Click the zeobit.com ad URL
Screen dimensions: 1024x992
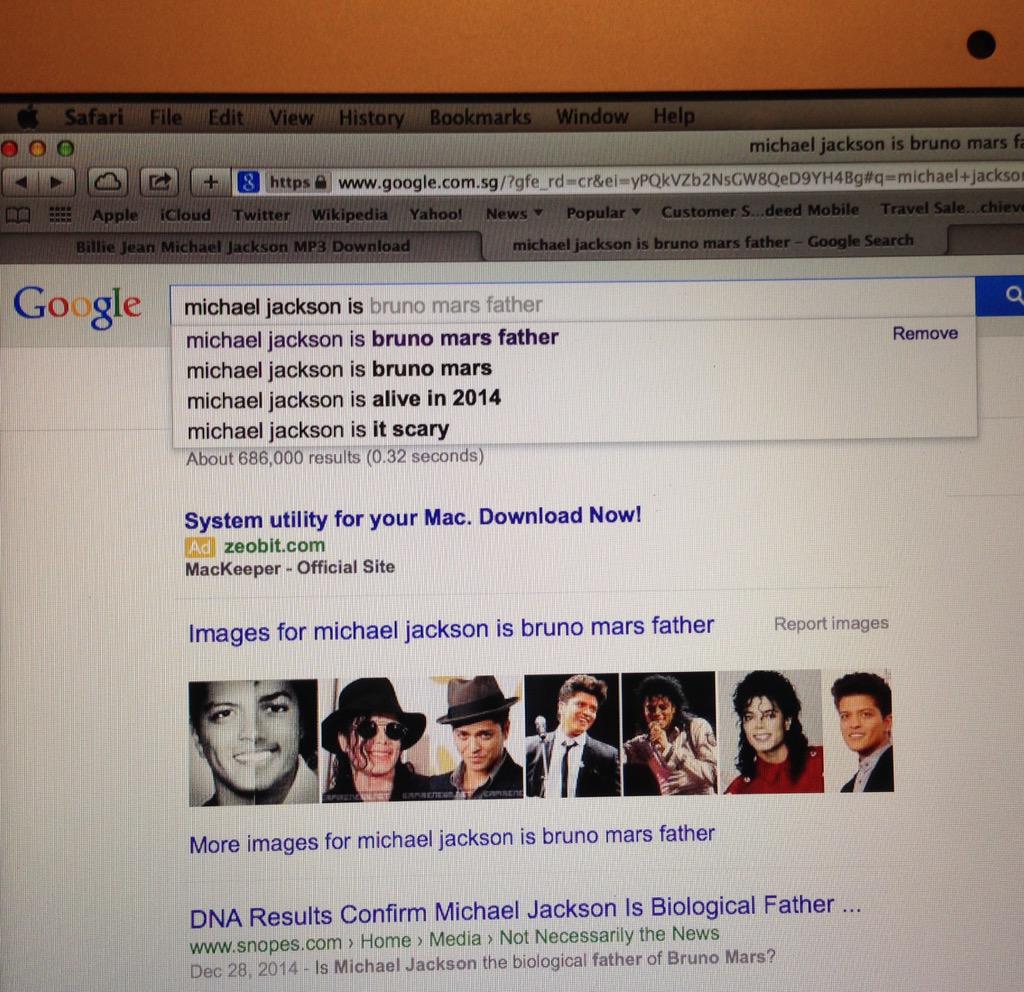click(x=274, y=546)
